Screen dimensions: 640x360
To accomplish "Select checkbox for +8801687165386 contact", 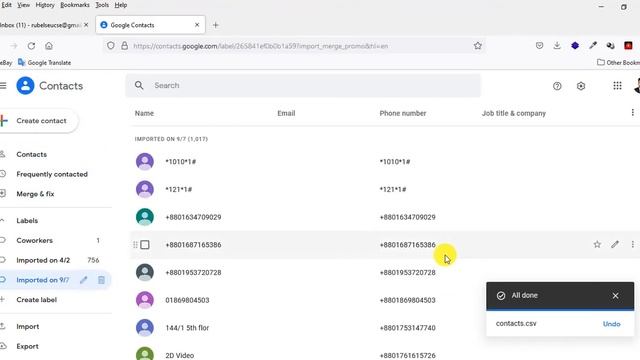I will tap(144, 244).
